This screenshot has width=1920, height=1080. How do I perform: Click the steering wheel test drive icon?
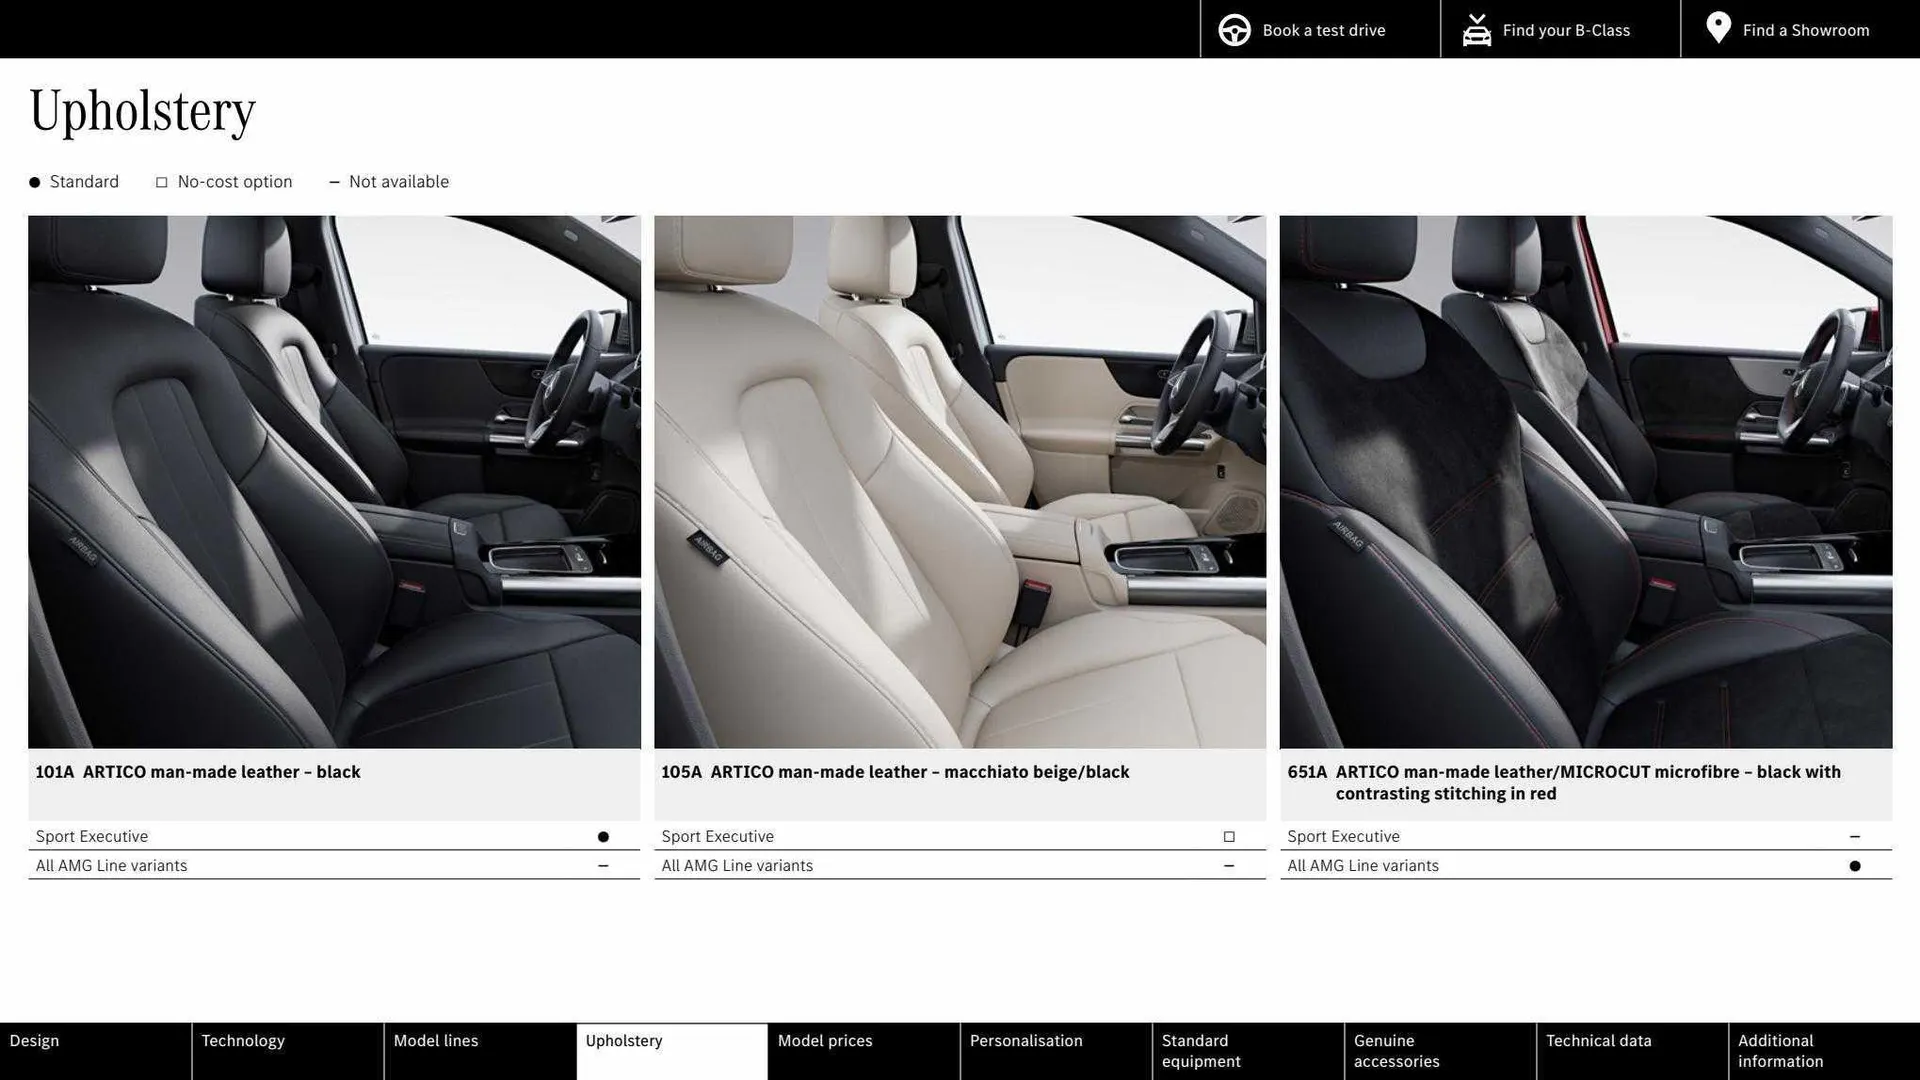pos(1234,29)
